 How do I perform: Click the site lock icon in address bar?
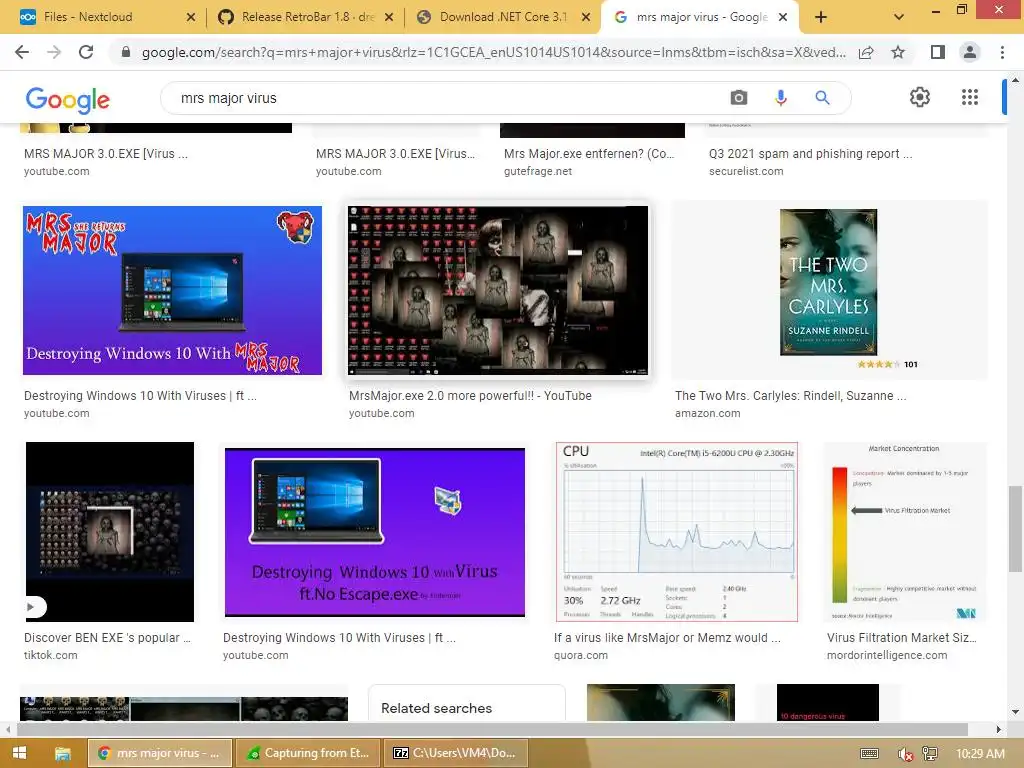click(x=126, y=52)
